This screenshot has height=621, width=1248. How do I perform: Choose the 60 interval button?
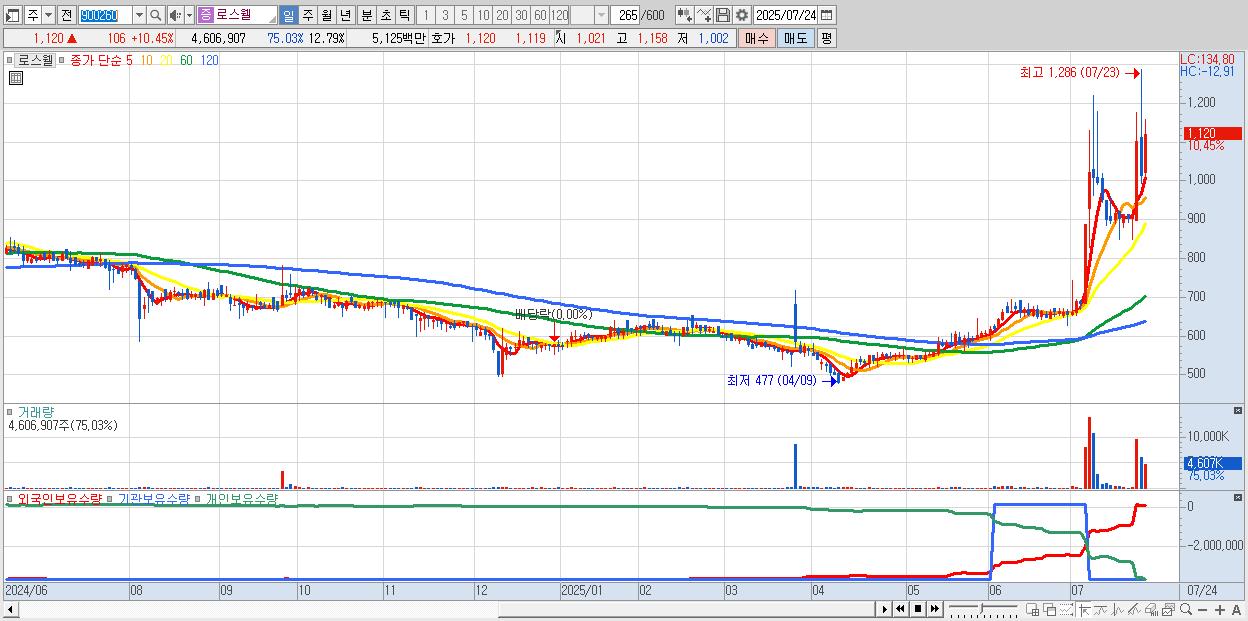click(540, 15)
